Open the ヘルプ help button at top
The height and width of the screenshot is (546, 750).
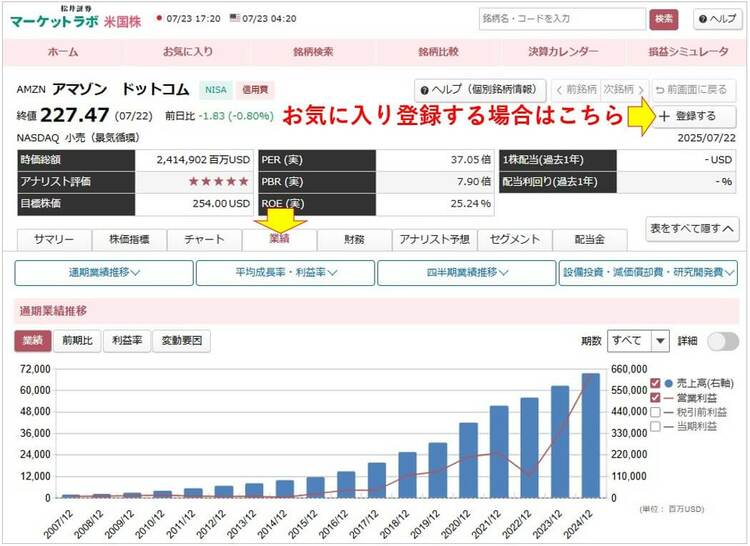pyautogui.click(x=717, y=19)
